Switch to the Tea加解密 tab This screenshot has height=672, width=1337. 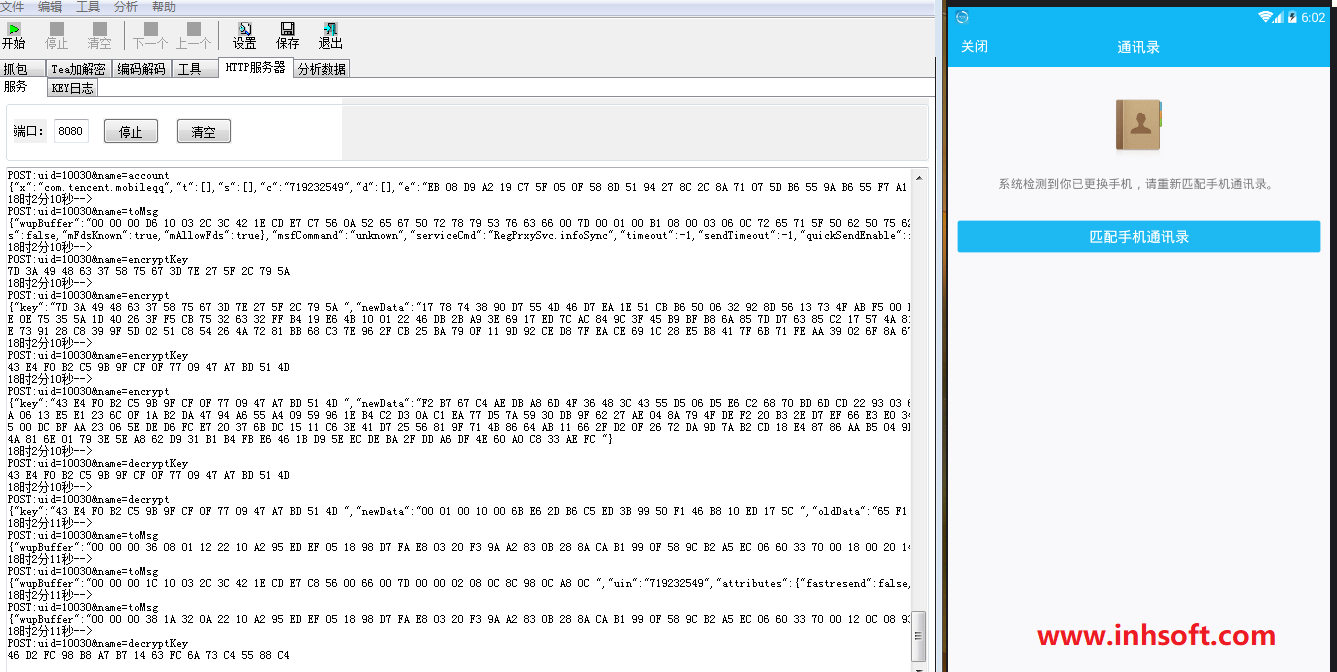click(78, 69)
